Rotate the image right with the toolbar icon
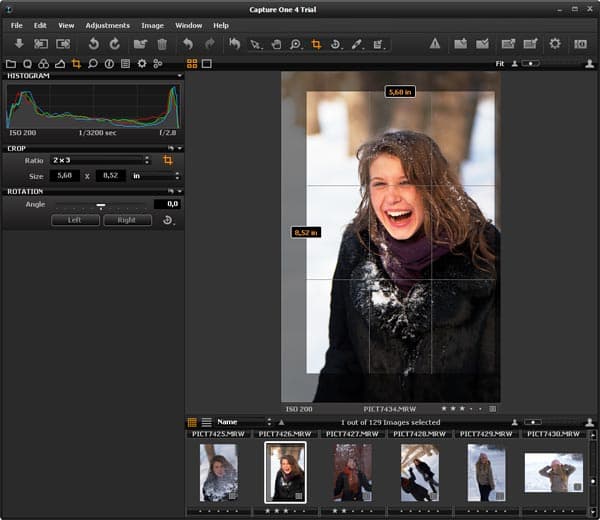Image resolution: width=600 pixels, height=520 pixels. (114, 44)
